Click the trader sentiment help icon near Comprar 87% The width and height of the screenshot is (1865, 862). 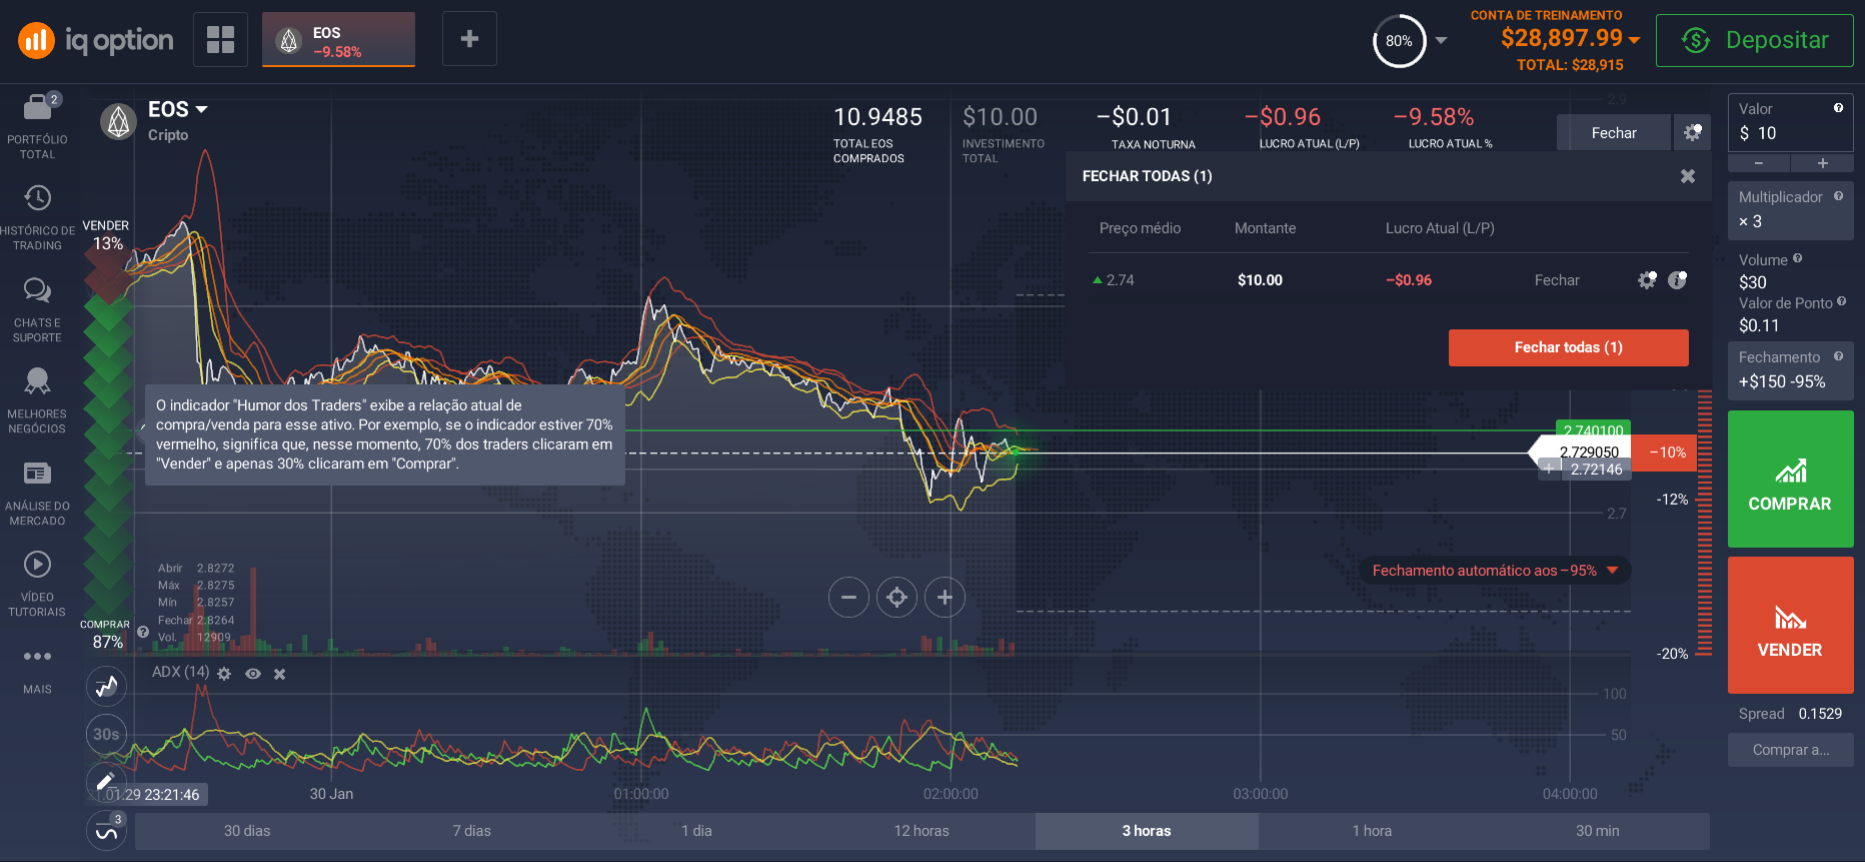(143, 632)
